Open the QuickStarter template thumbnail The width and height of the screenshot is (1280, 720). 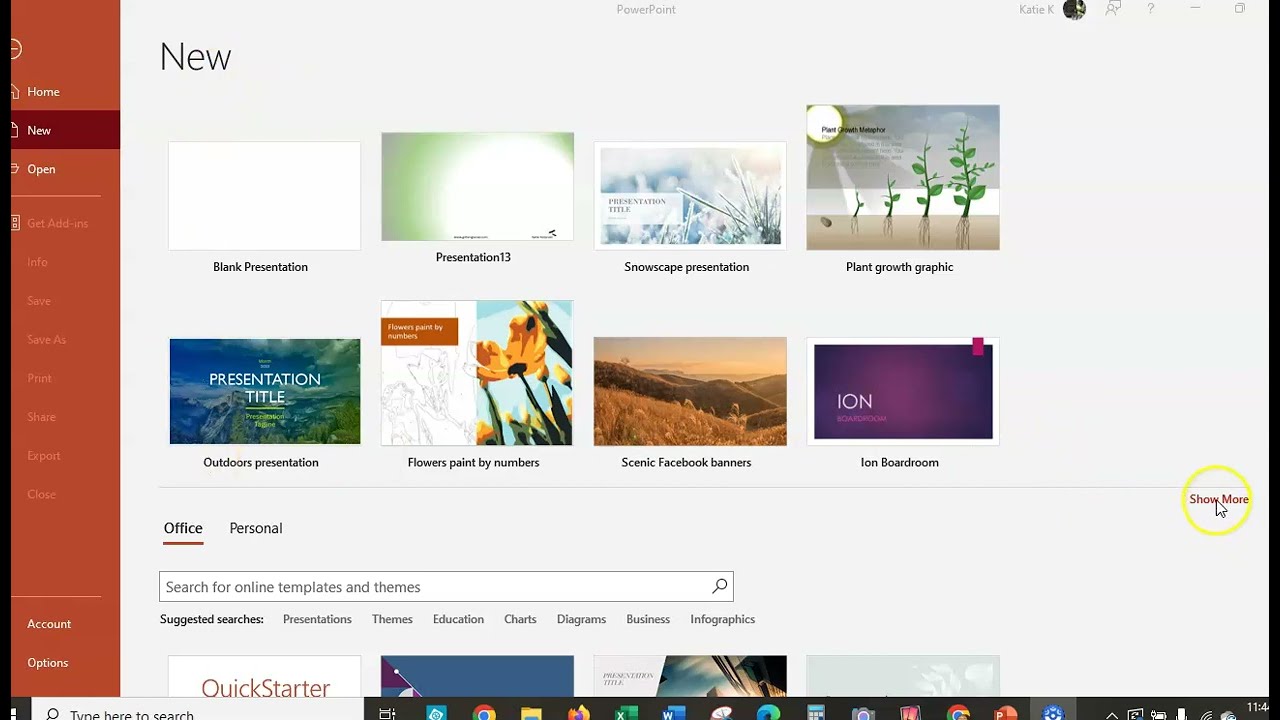click(264, 677)
